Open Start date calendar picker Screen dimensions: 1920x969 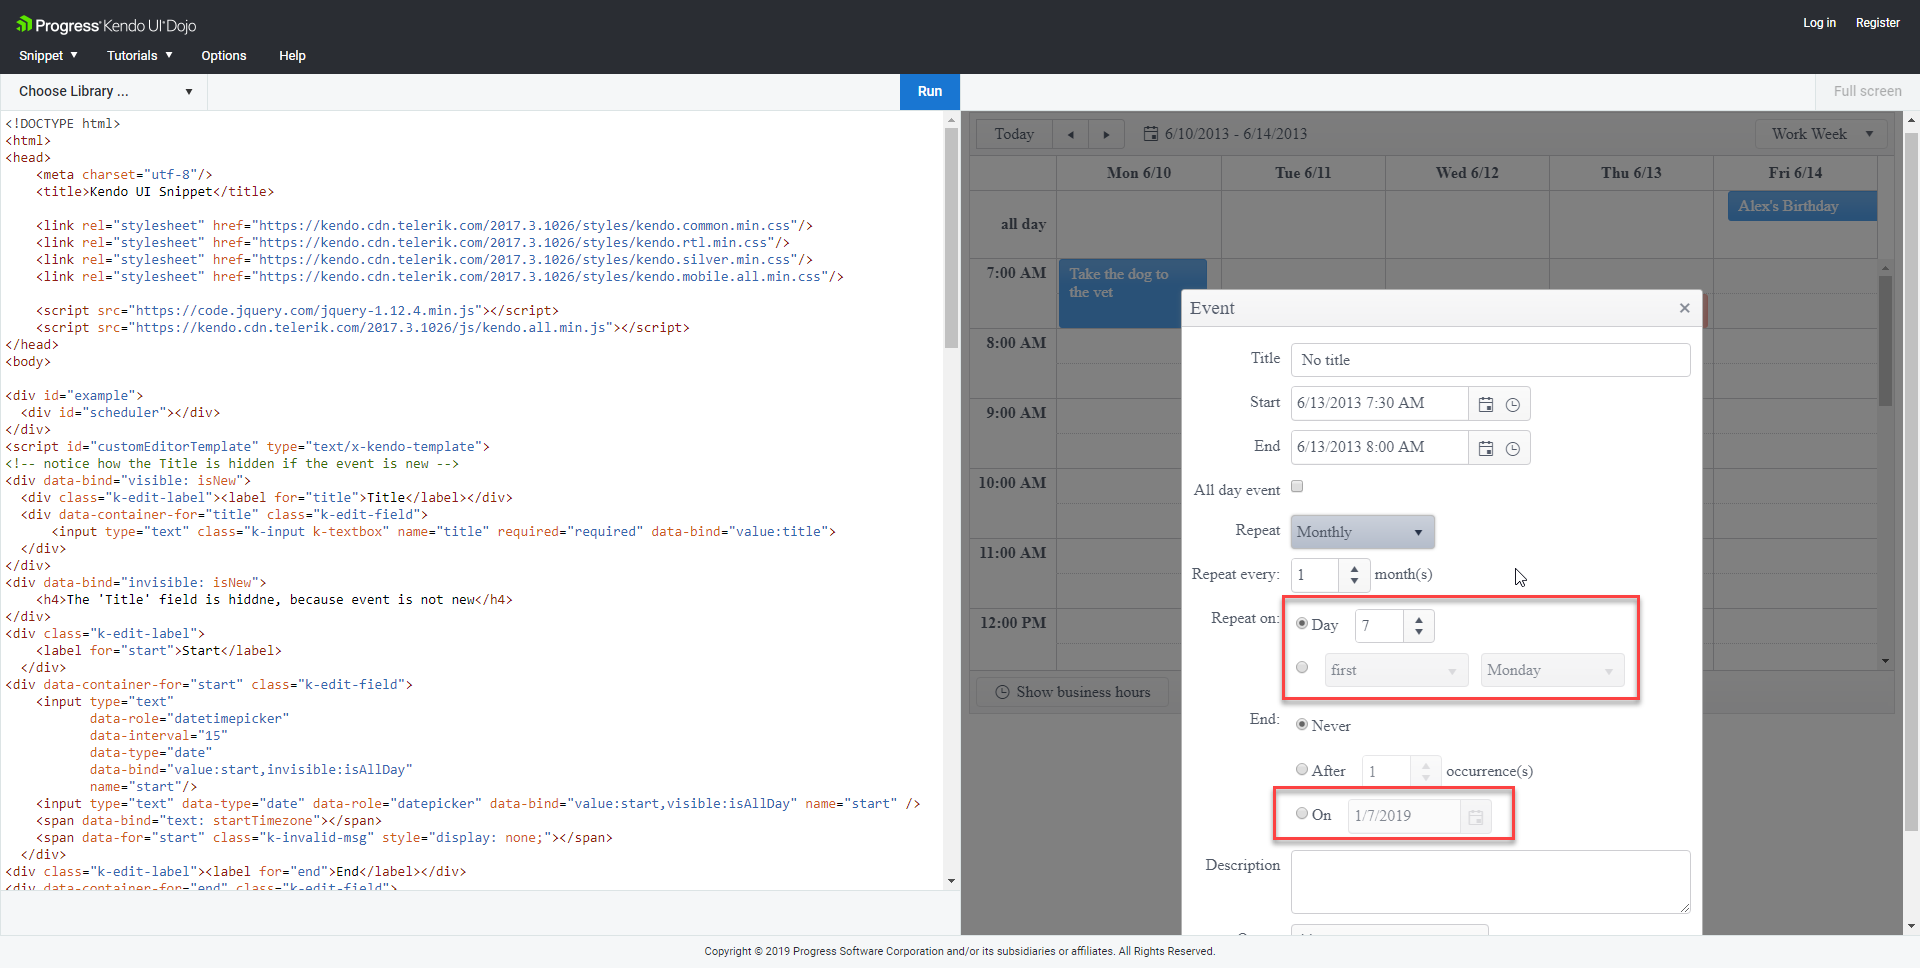pos(1486,404)
